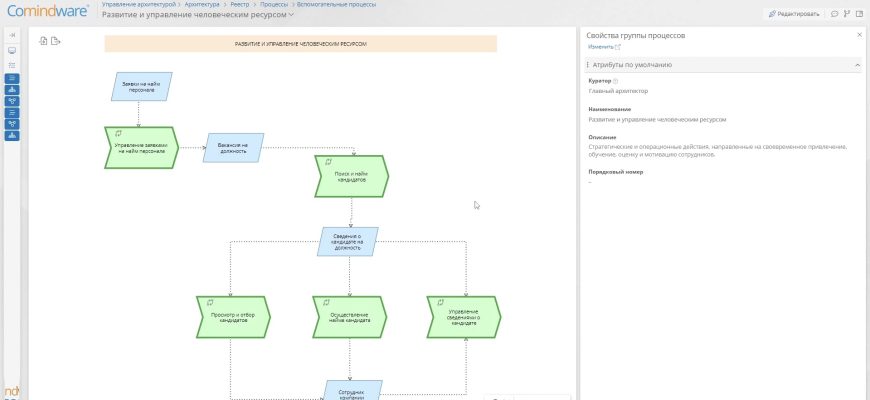Close the Свойства группы процессов panel
Screen dimensions: 870x400
point(859,35)
